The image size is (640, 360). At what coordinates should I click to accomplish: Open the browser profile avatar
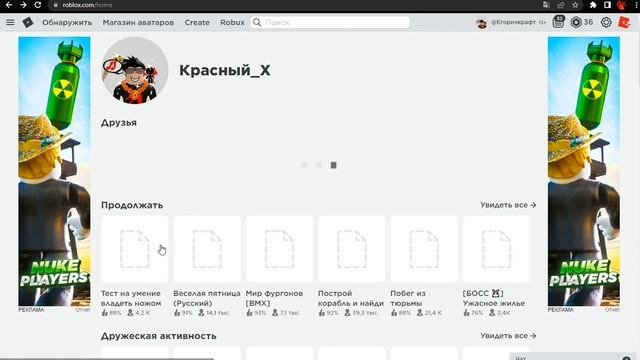point(622,5)
